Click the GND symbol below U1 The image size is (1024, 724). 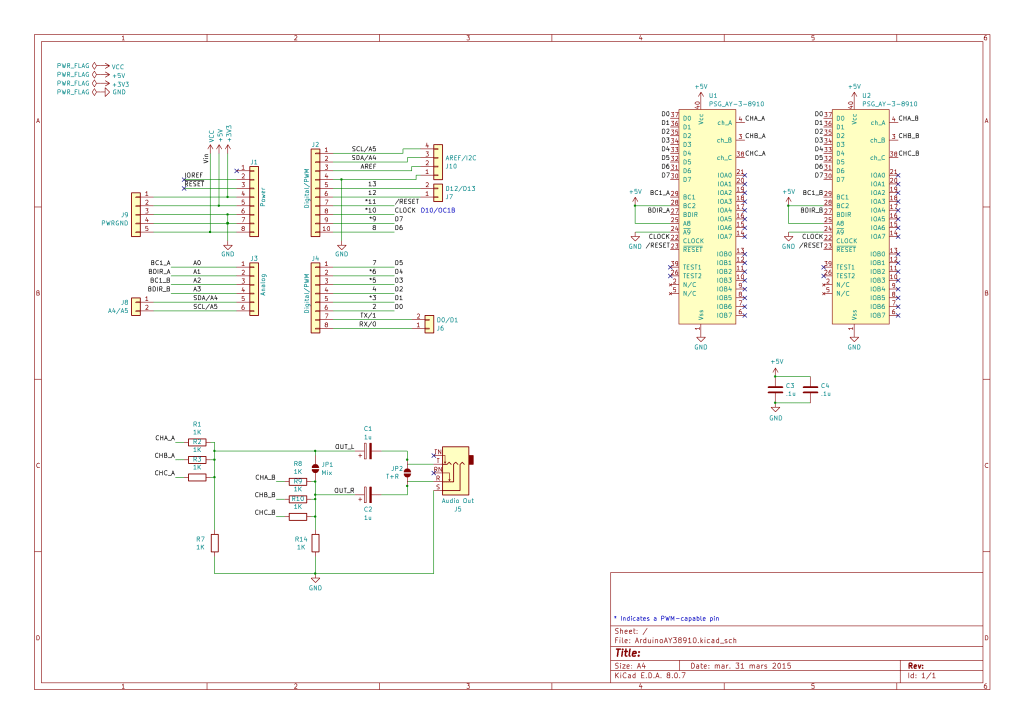coord(701,342)
